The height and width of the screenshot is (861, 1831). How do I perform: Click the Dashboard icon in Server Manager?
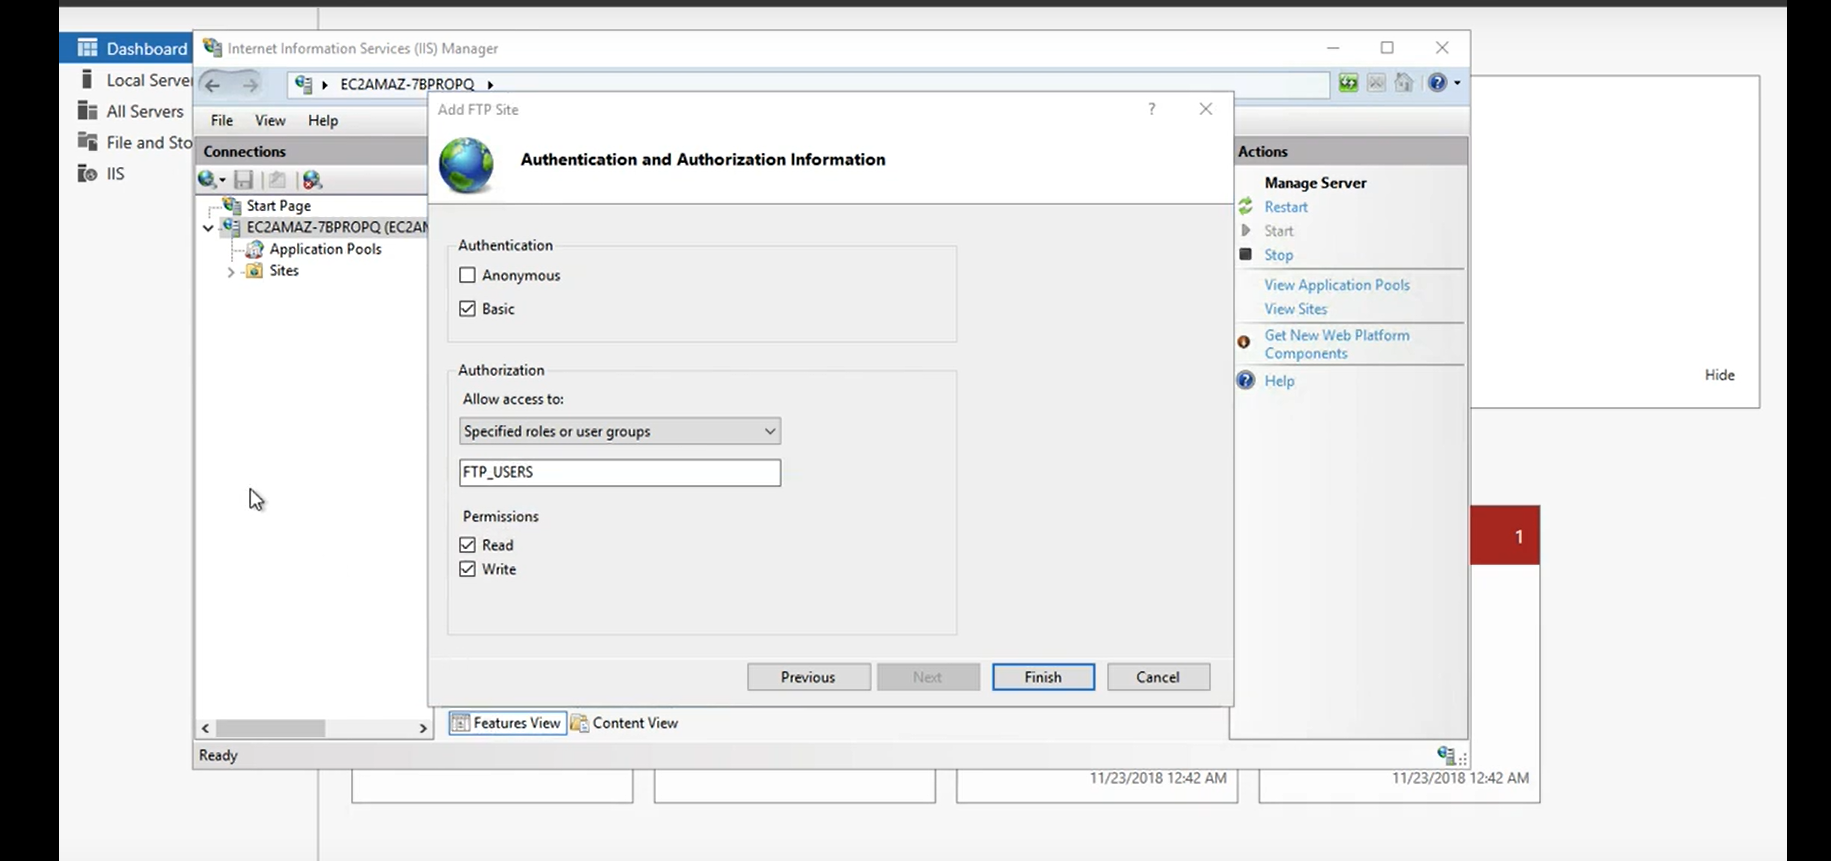88,48
